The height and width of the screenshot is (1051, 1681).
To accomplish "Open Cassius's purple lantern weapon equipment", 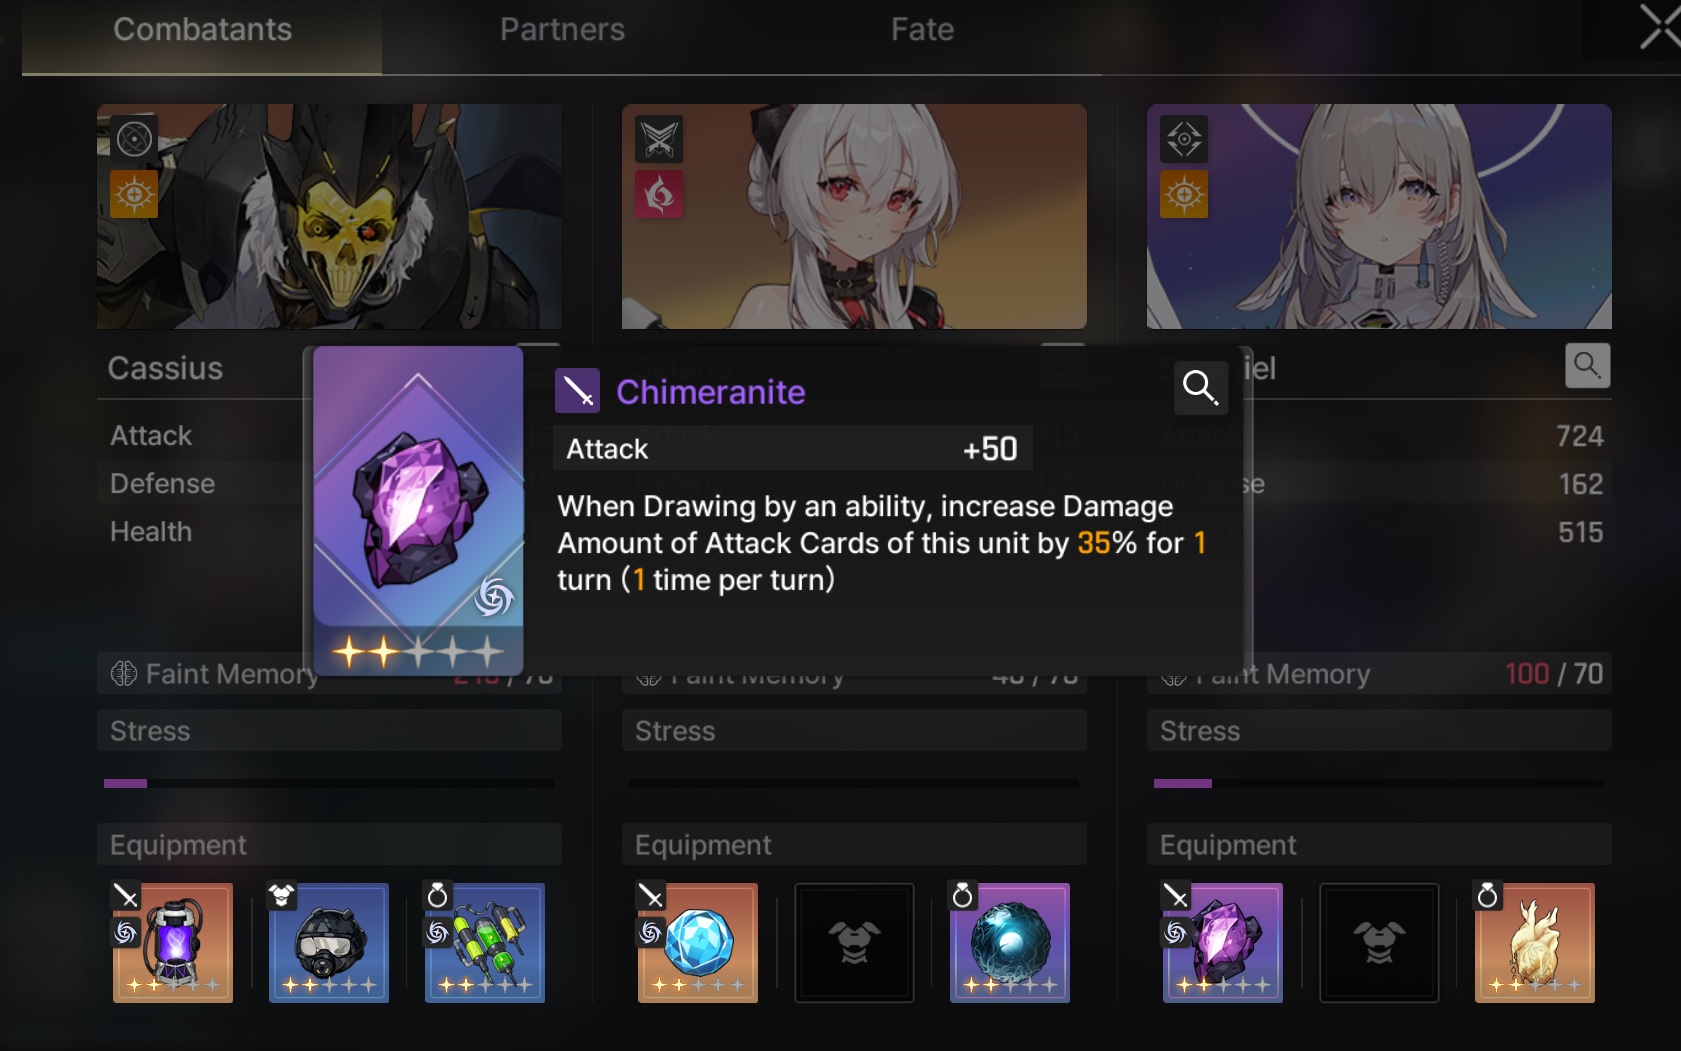I will tap(173, 942).
